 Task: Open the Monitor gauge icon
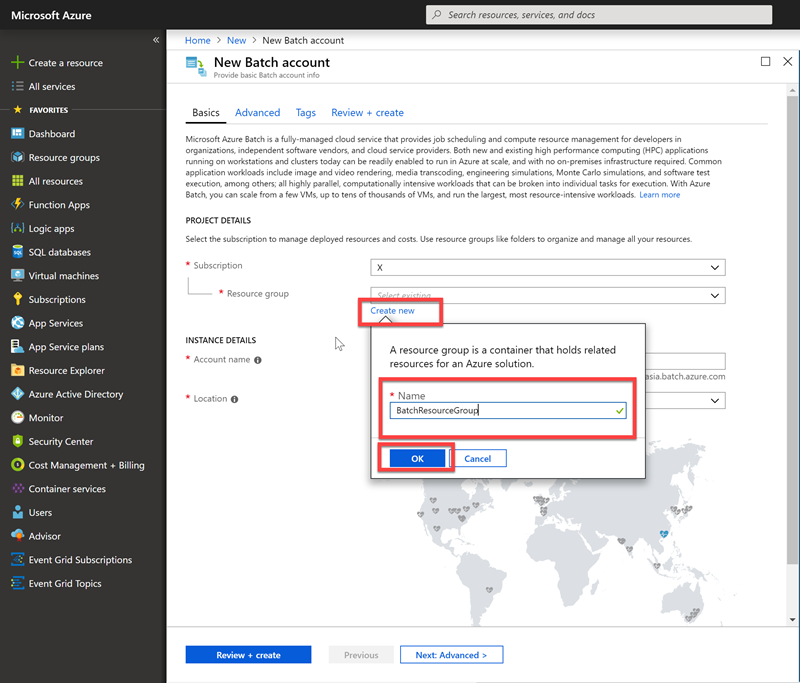click(x=17, y=417)
